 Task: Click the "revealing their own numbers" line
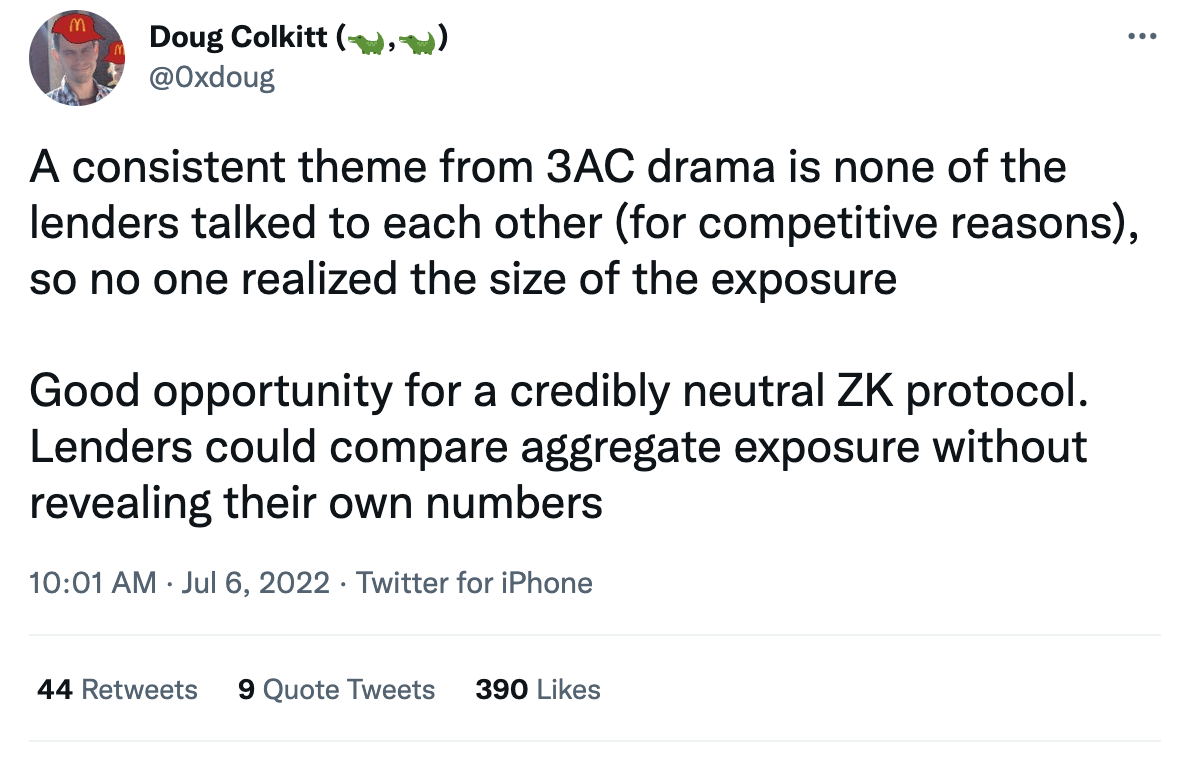[x=316, y=503]
